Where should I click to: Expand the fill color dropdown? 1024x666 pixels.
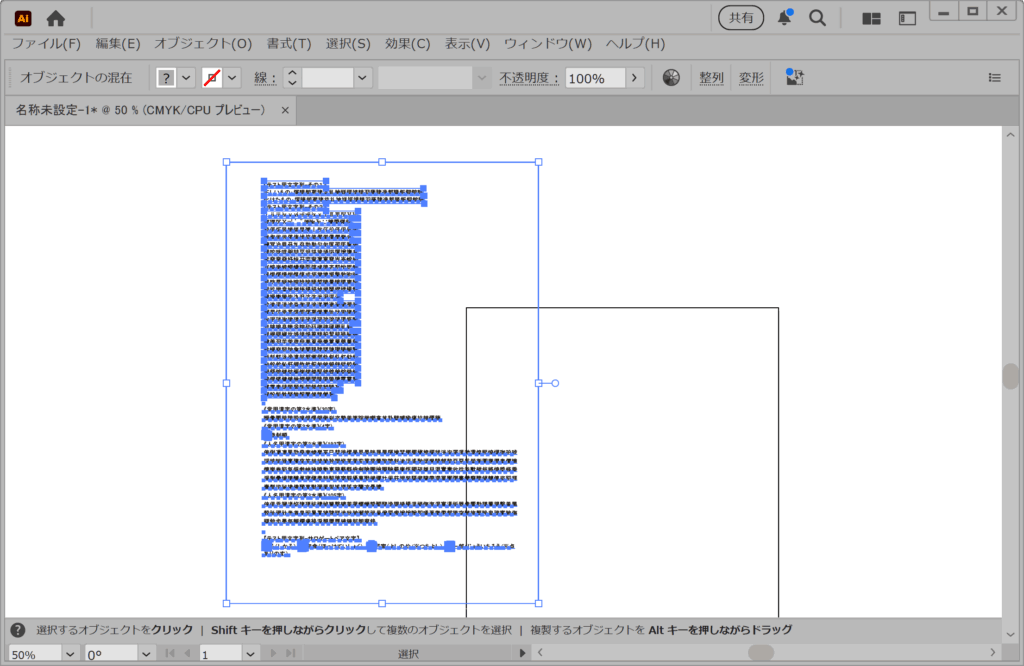coord(186,78)
